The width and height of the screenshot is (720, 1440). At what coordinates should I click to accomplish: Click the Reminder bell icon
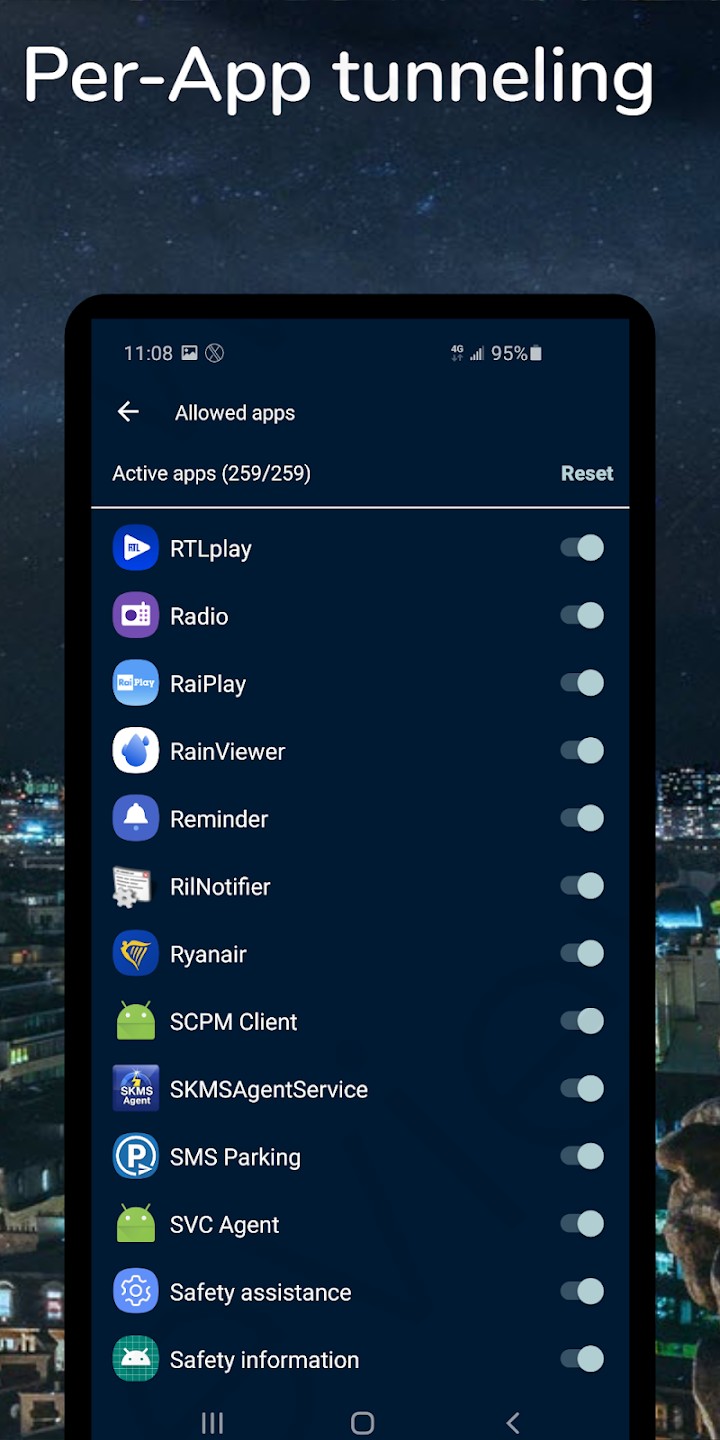(x=136, y=819)
